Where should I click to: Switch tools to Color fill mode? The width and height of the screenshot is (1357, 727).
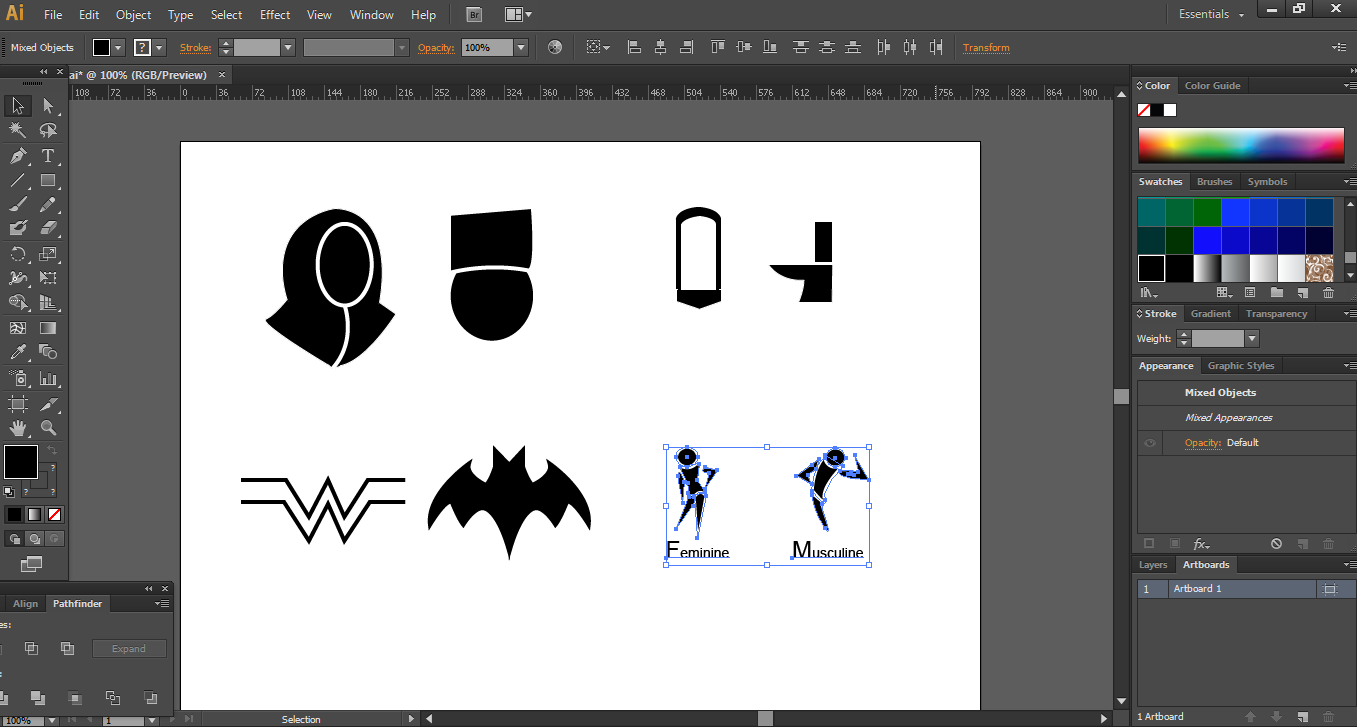click(x=14, y=514)
